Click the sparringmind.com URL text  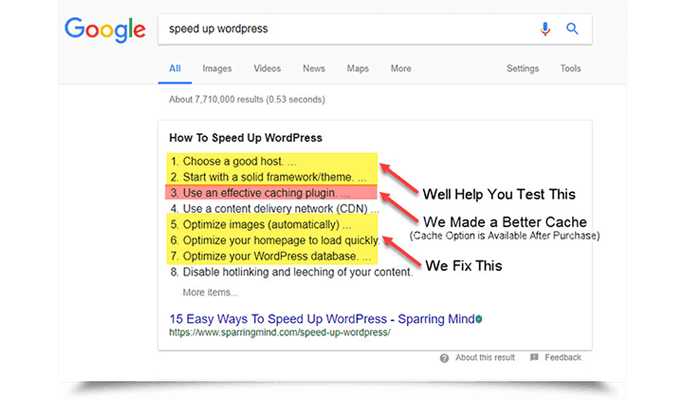point(280,333)
